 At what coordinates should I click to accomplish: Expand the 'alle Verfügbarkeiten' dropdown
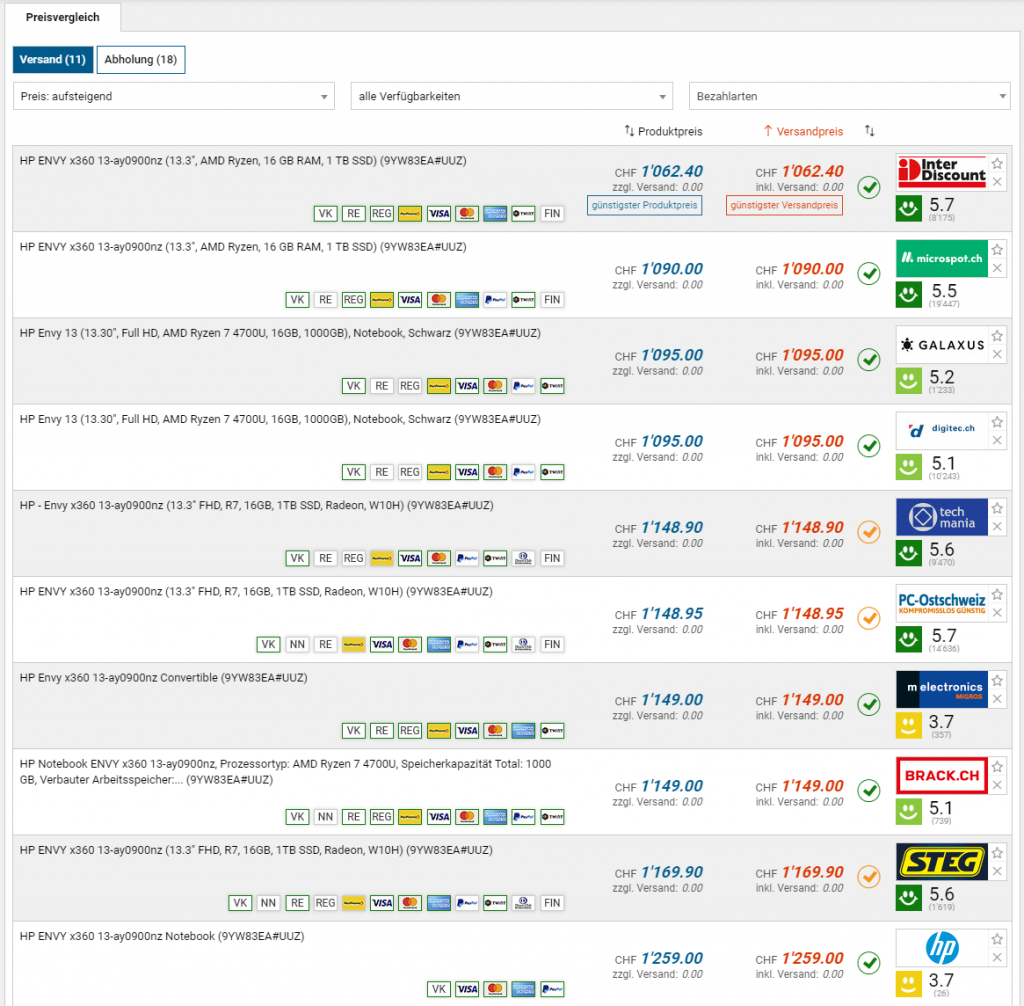(x=511, y=96)
